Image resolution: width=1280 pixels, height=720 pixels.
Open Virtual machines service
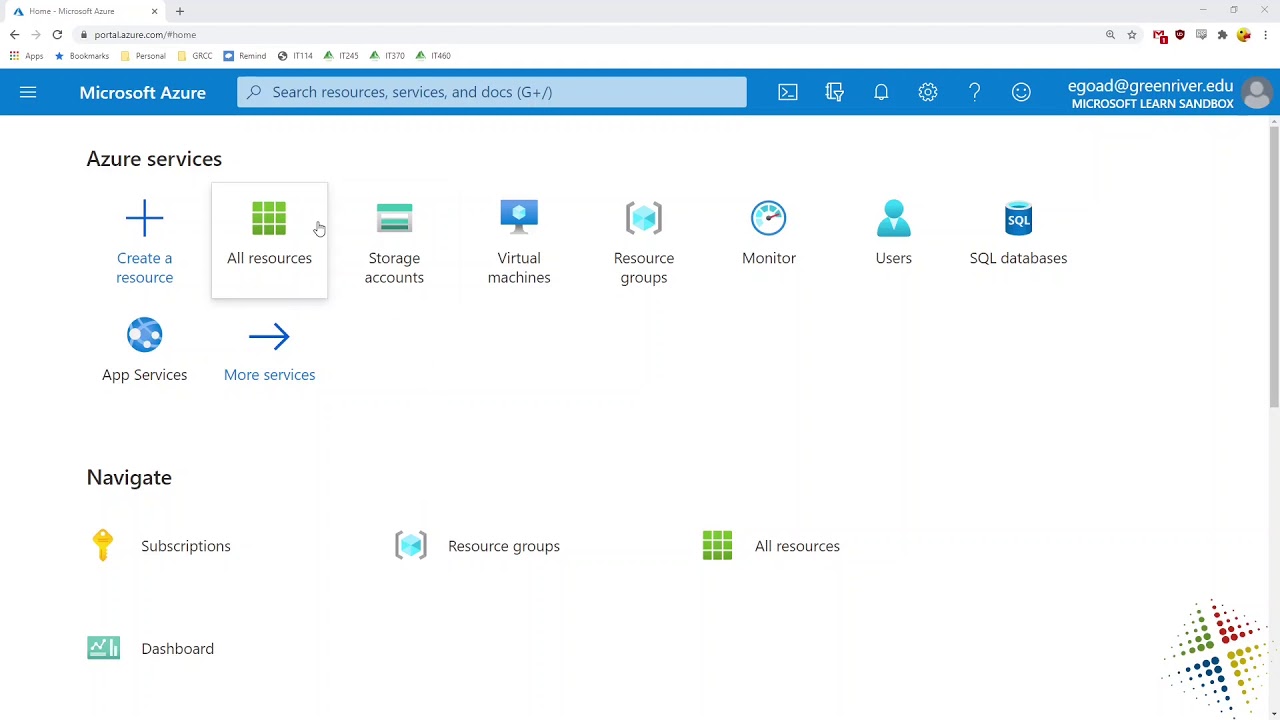coord(519,243)
